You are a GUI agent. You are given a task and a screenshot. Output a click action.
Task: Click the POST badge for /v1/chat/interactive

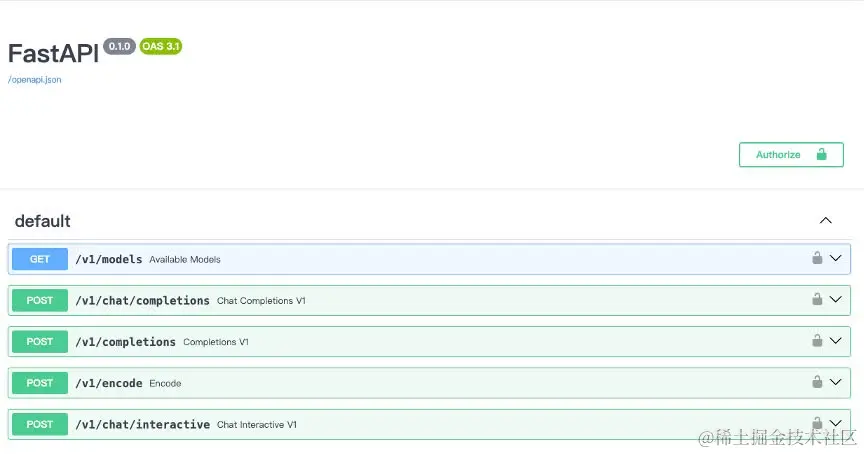tap(40, 424)
